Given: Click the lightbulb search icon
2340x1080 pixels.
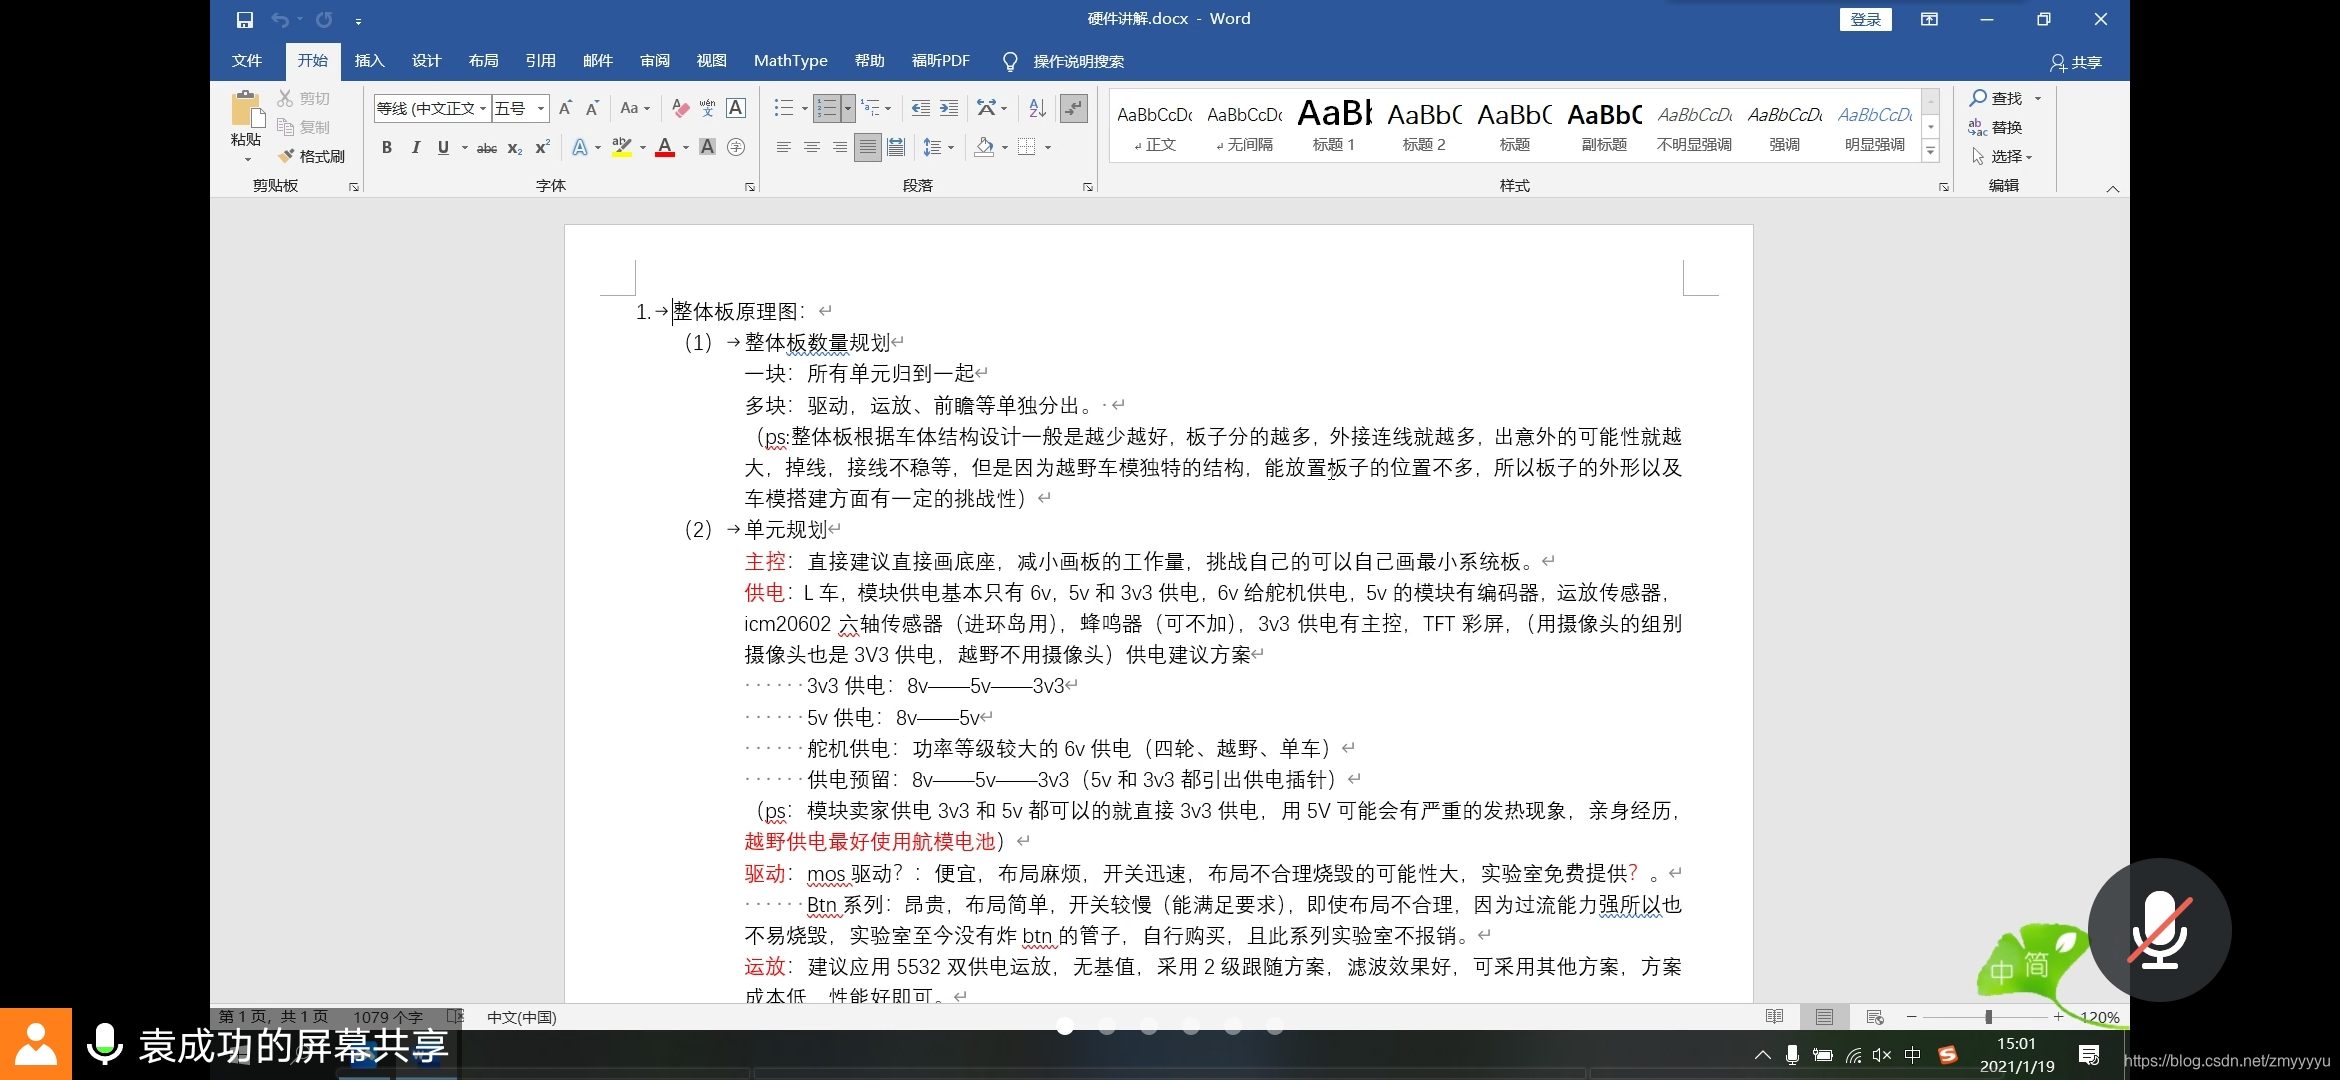Looking at the screenshot, I should (1010, 62).
